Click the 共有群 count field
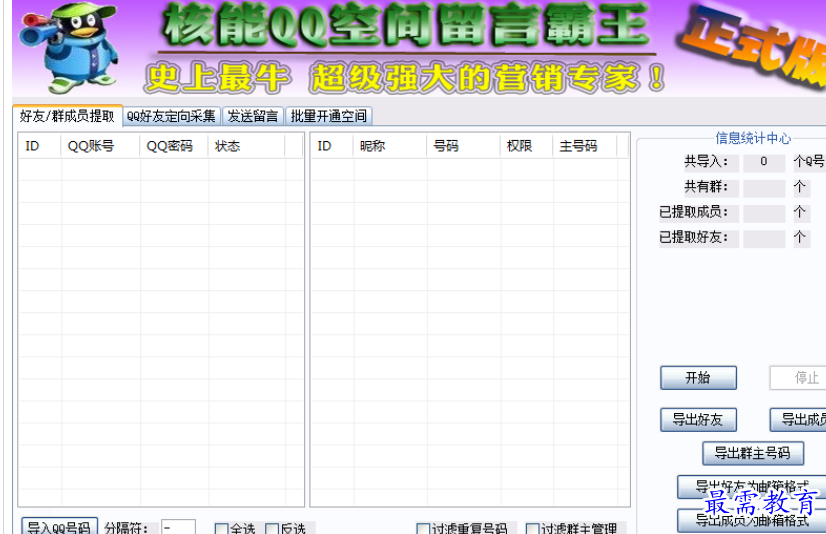Image resolution: width=826 pixels, height=534 pixels. click(764, 187)
